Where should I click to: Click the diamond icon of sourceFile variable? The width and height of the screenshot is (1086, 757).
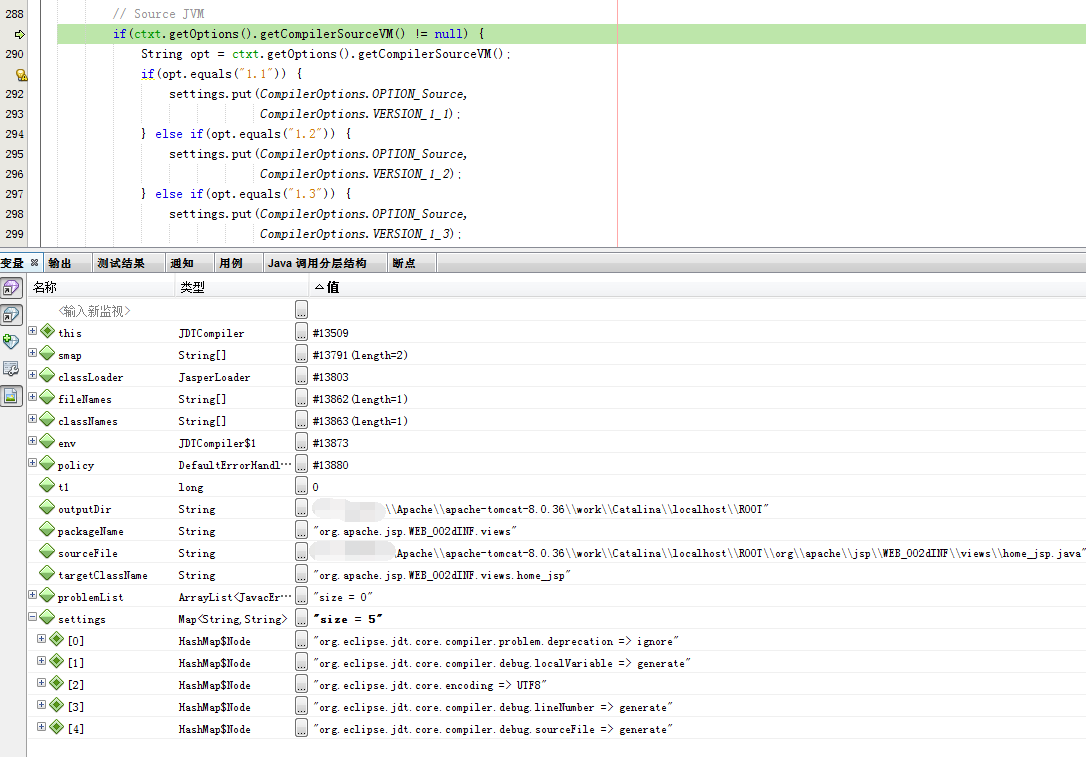(x=47, y=551)
